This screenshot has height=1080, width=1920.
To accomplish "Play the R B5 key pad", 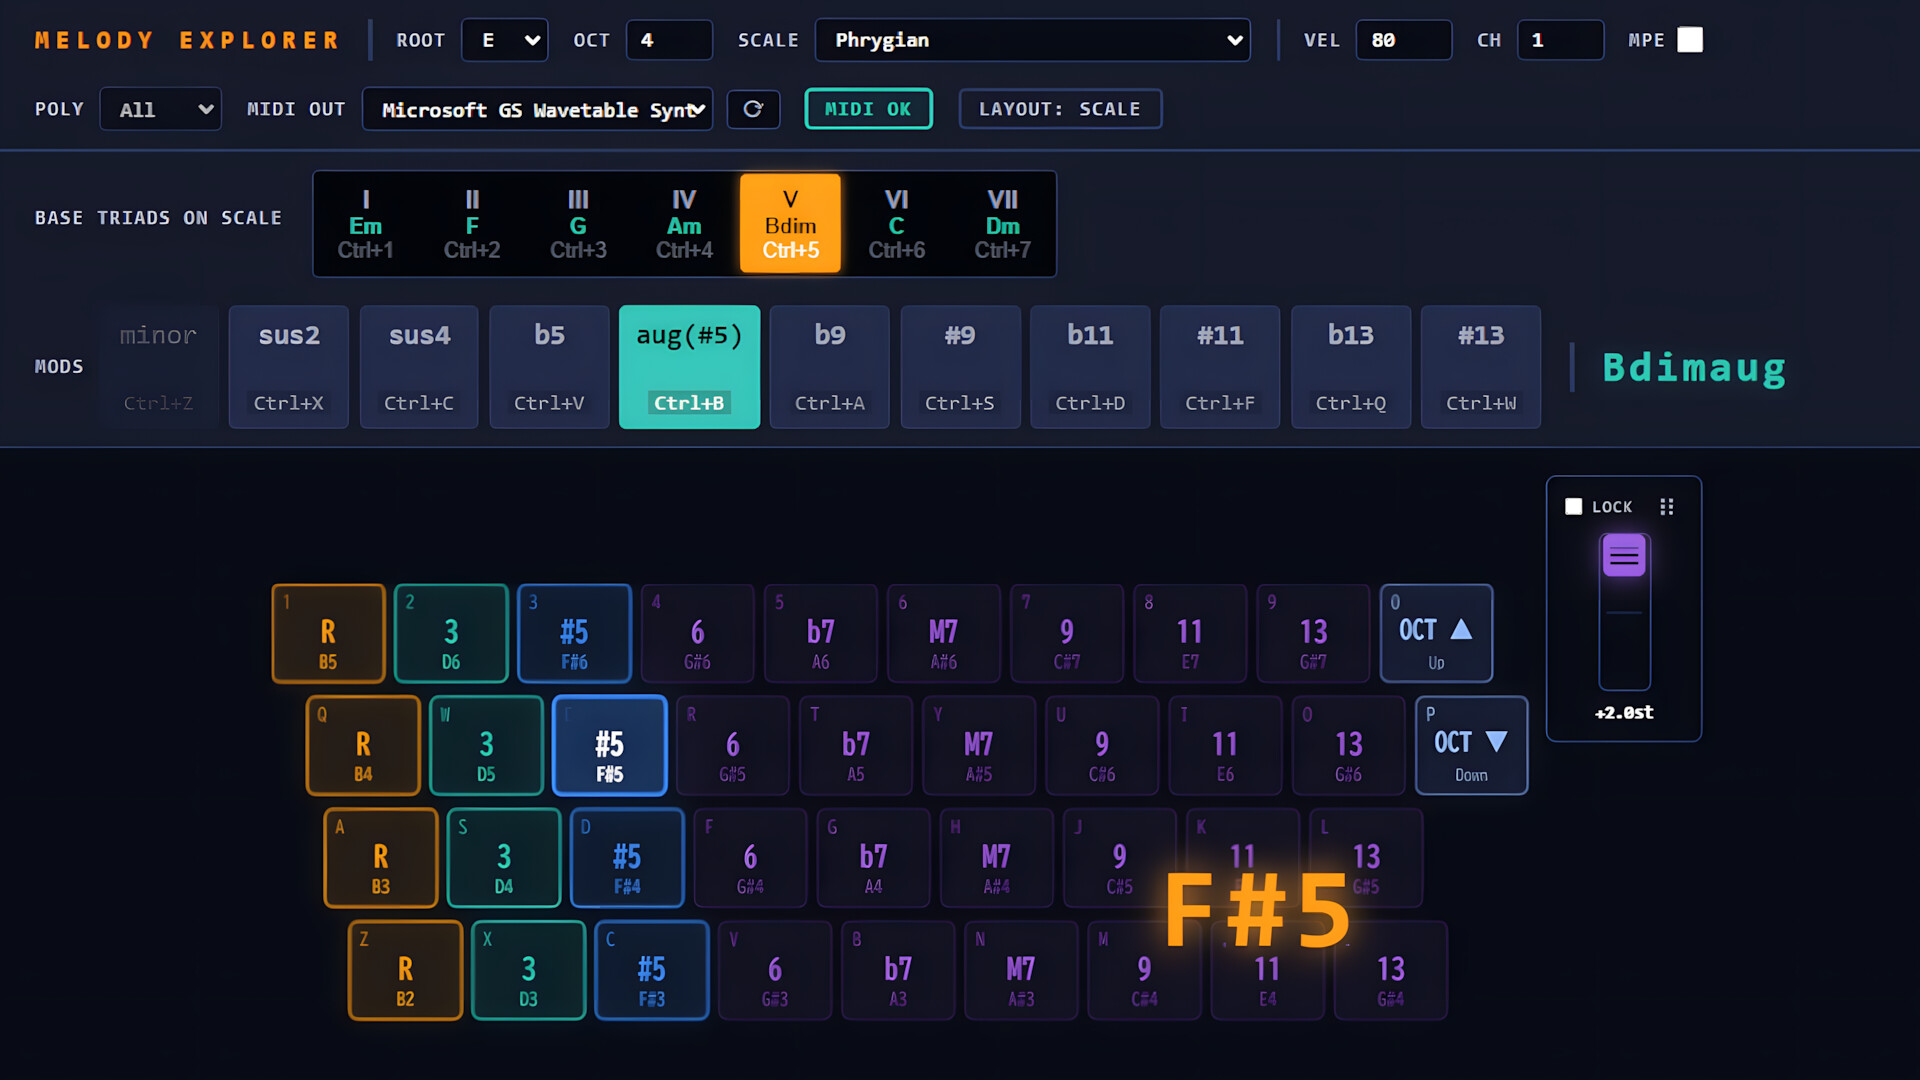I will [328, 634].
